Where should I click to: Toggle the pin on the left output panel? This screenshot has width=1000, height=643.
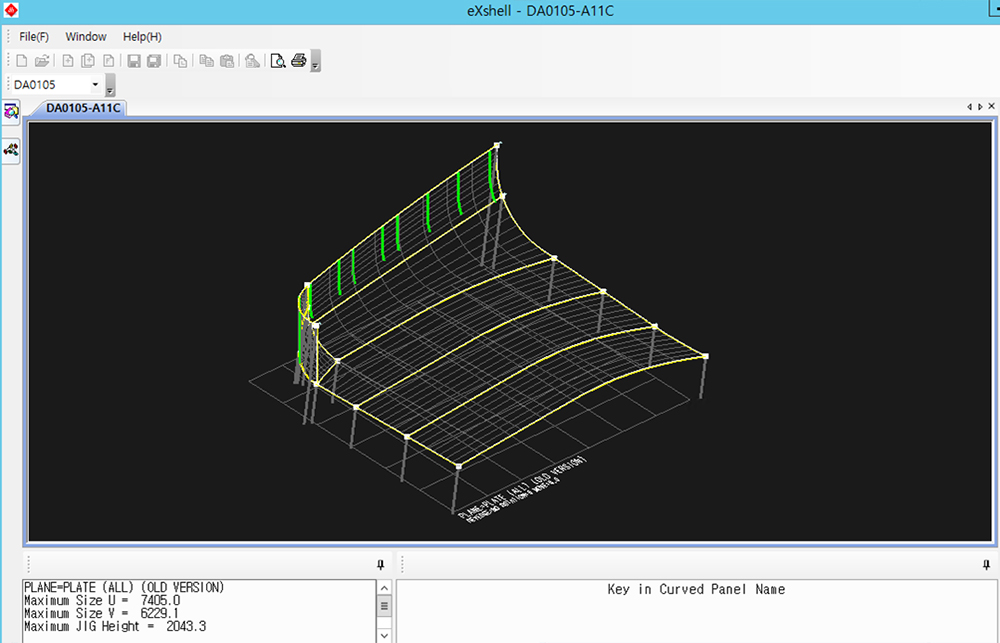point(380,565)
